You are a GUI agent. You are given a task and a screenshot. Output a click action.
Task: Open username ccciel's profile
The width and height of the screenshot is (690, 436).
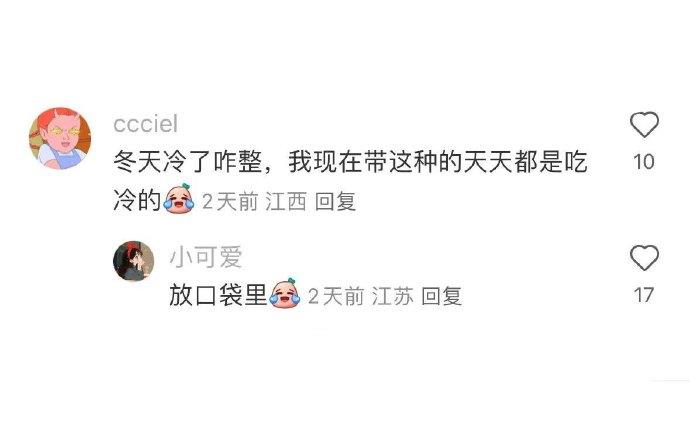pyautogui.click(x=146, y=124)
